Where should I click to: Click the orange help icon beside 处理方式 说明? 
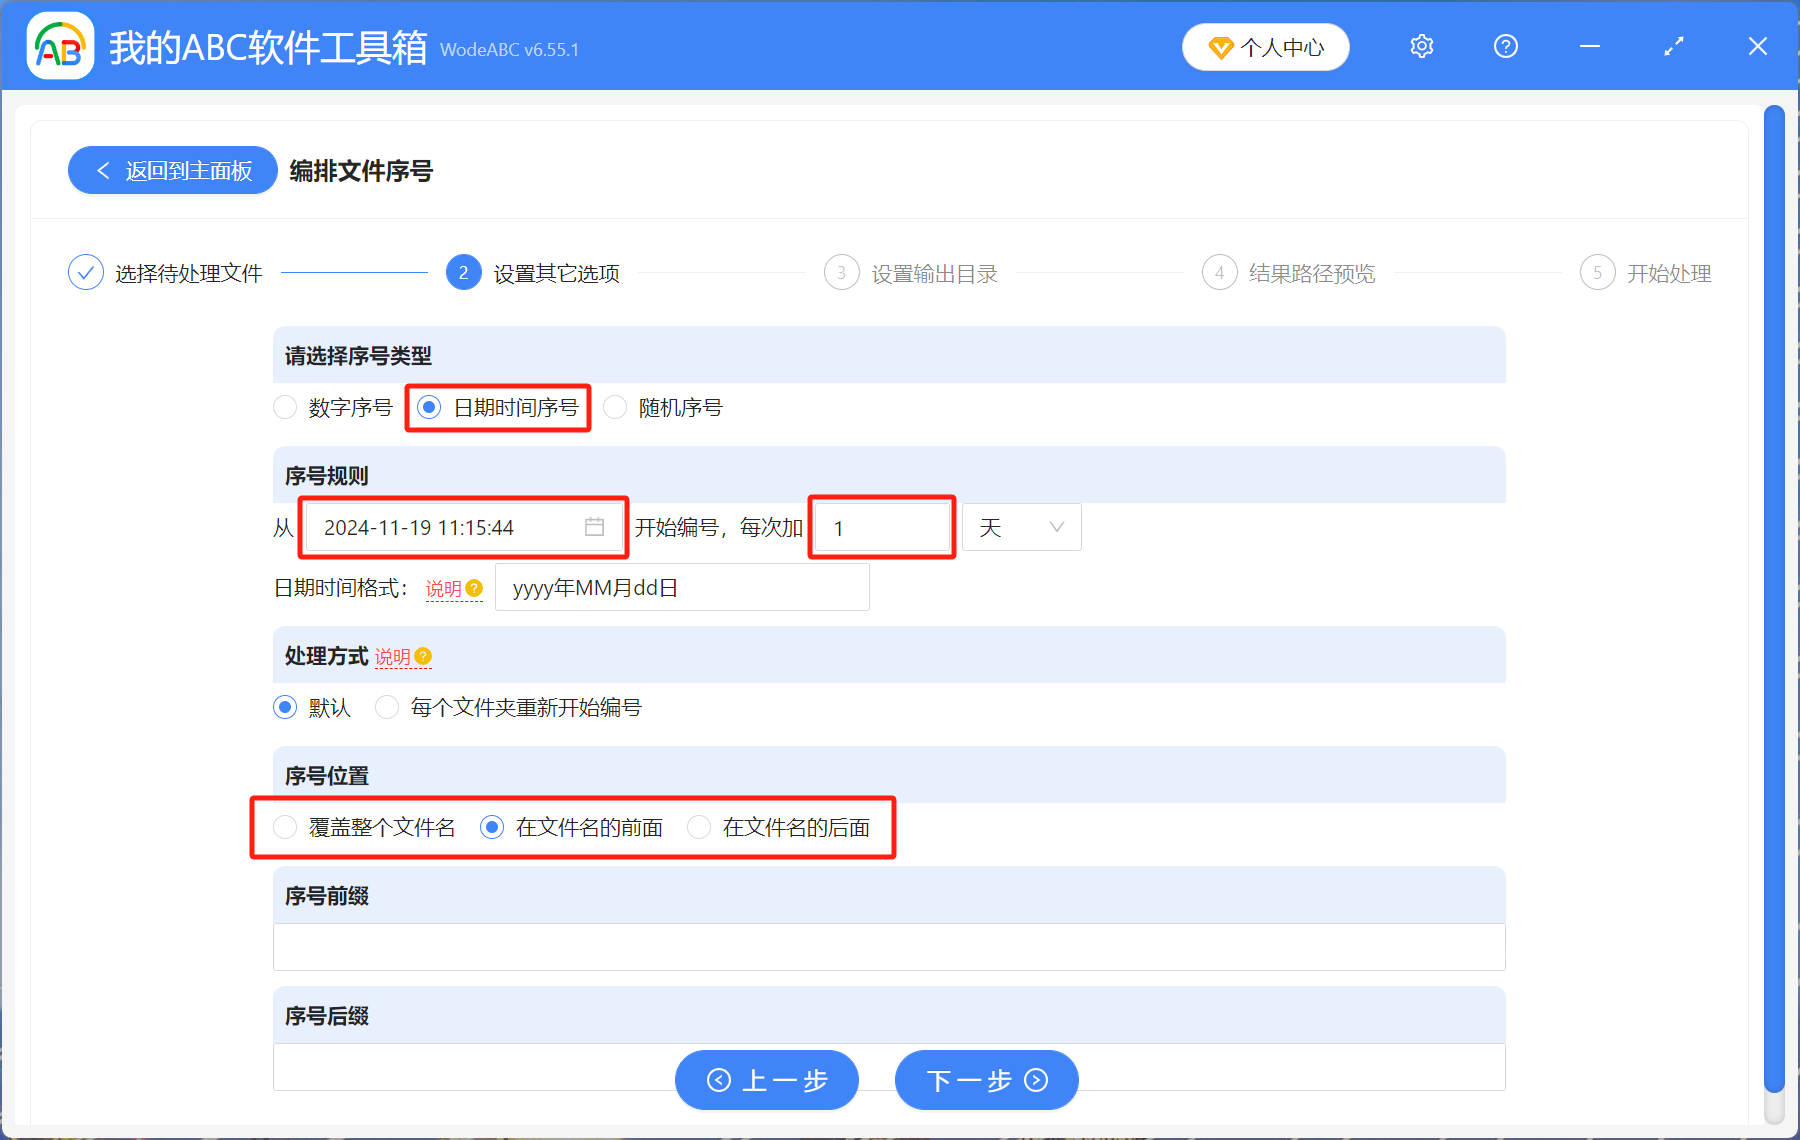[423, 656]
